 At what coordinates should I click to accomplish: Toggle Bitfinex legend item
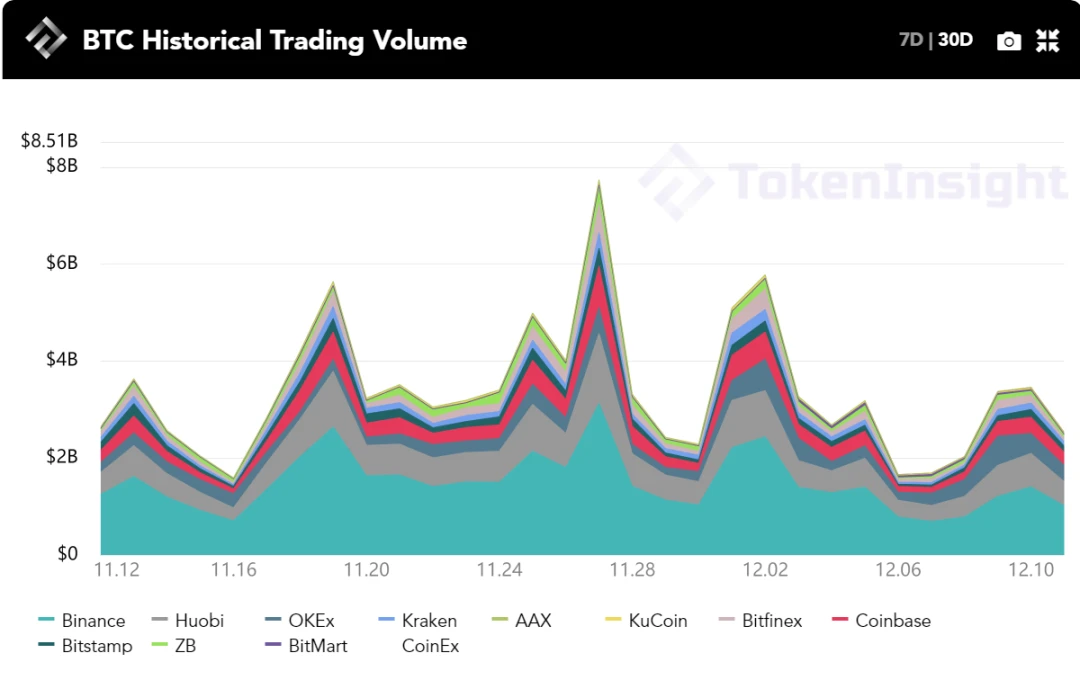(x=760, y=621)
